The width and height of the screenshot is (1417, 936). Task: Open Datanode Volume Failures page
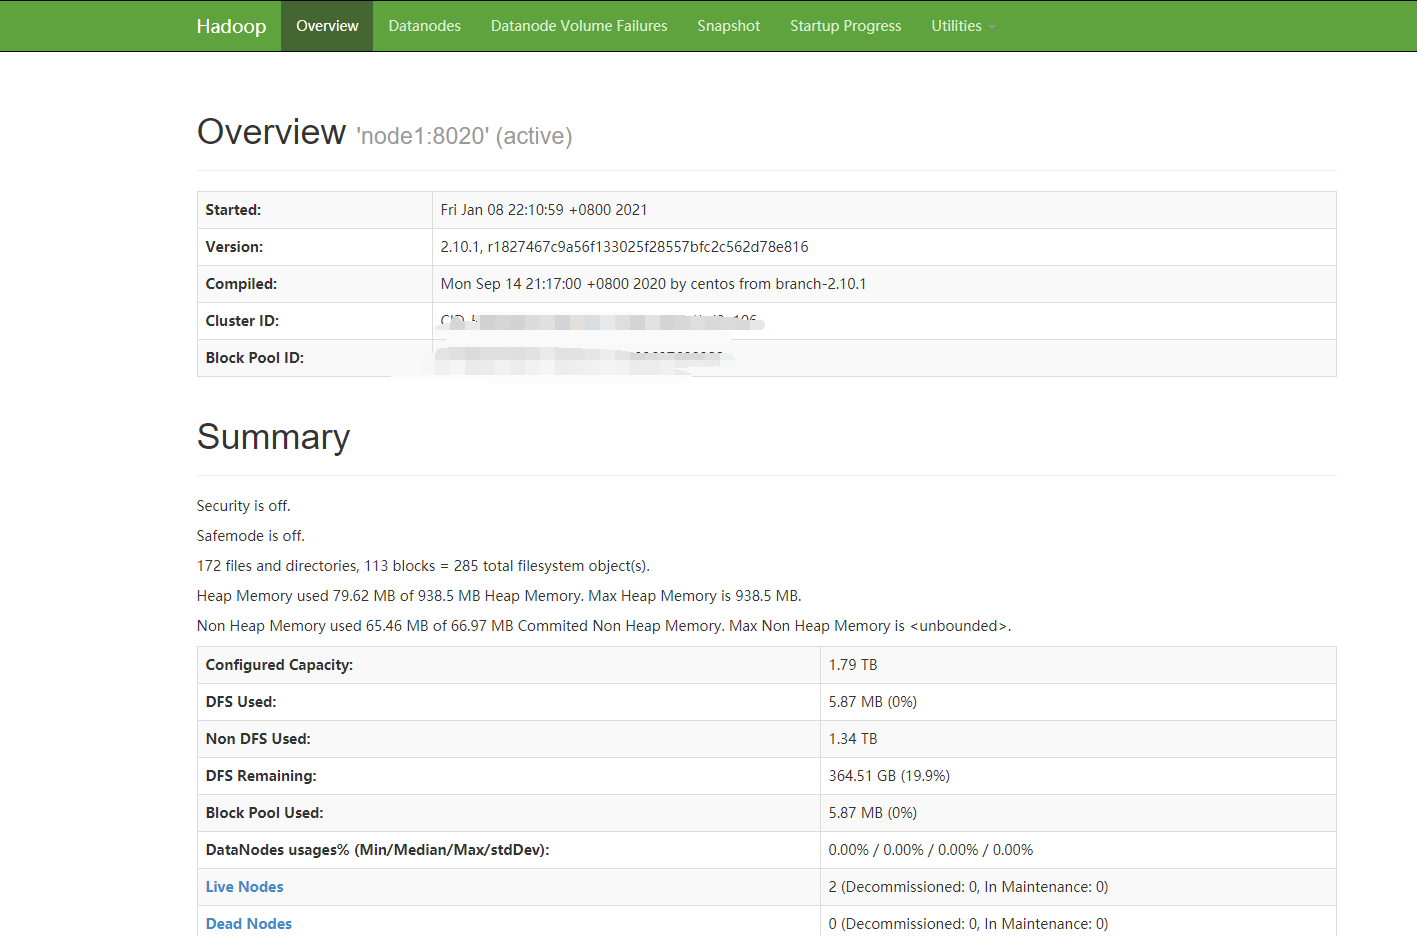point(579,26)
